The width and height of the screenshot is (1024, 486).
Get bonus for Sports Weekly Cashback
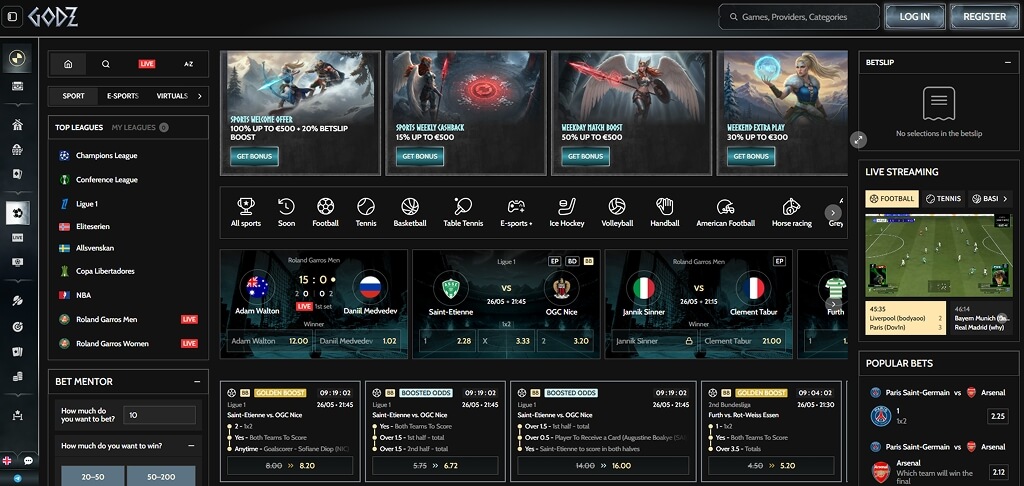click(420, 156)
